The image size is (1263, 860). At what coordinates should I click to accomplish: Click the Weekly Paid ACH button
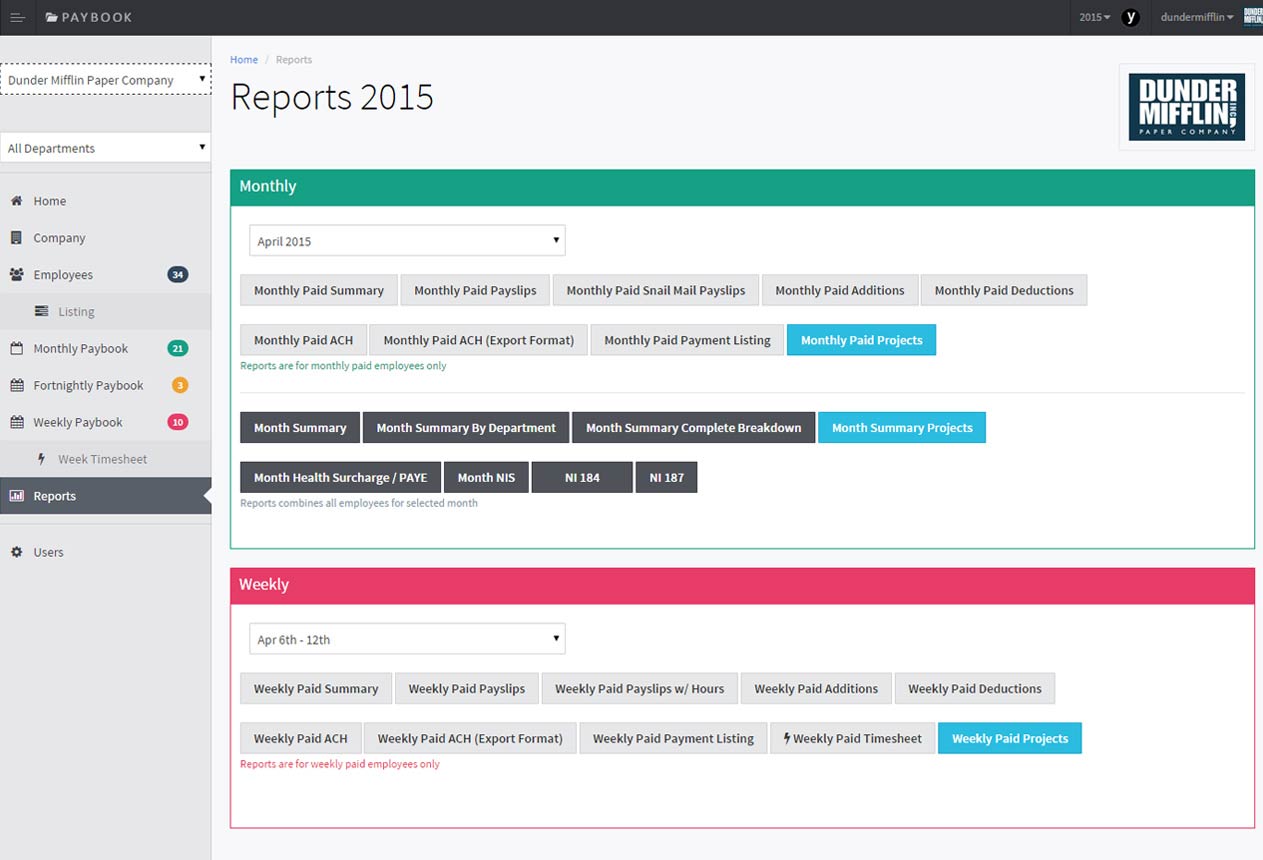301,738
